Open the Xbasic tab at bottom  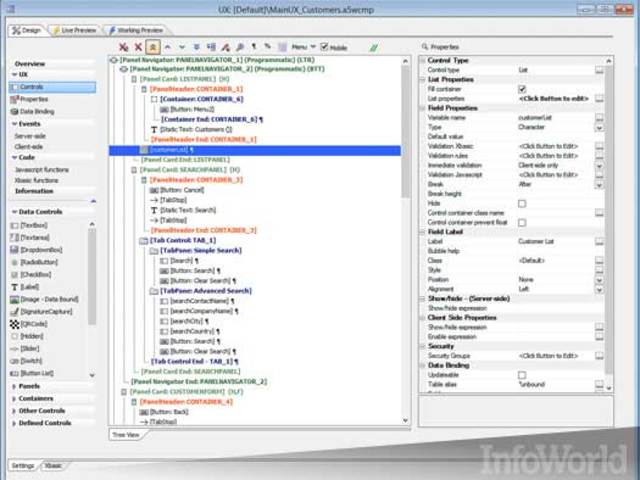[53, 465]
